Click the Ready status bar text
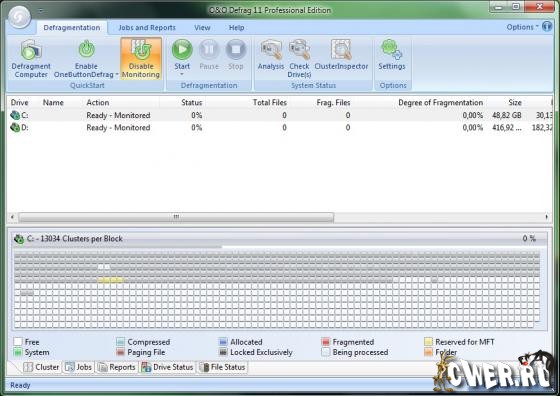This screenshot has height=396, width=560. (20, 385)
